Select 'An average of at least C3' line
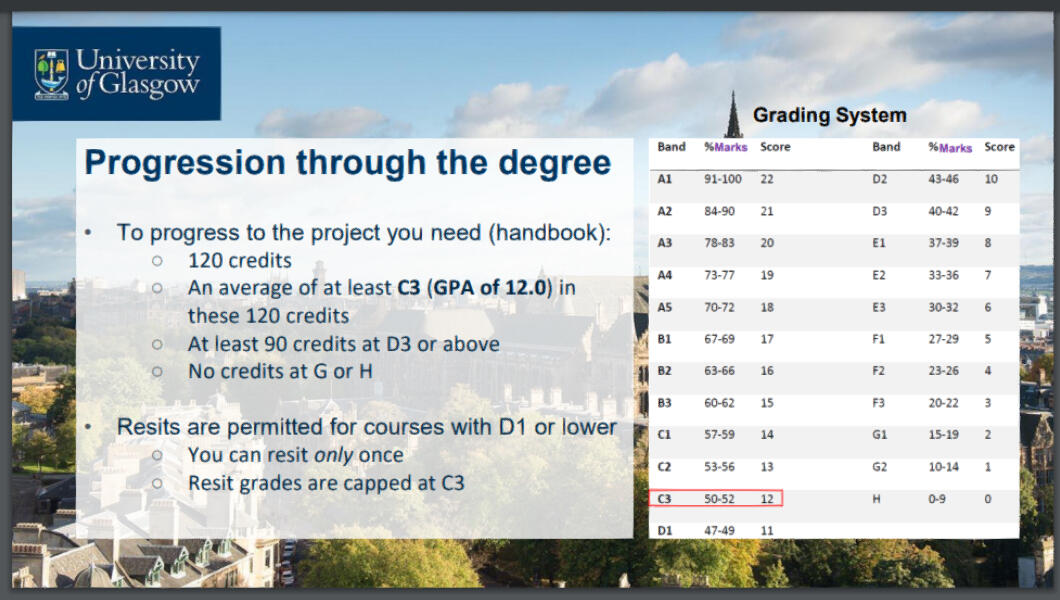This screenshot has width=1060, height=600. [382, 288]
